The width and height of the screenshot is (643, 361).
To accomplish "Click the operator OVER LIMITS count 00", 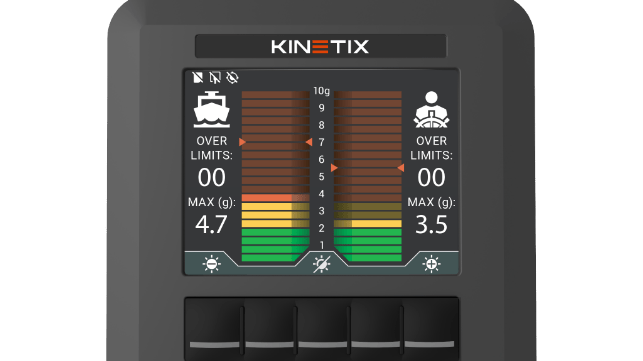I will click(x=431, y=178).
